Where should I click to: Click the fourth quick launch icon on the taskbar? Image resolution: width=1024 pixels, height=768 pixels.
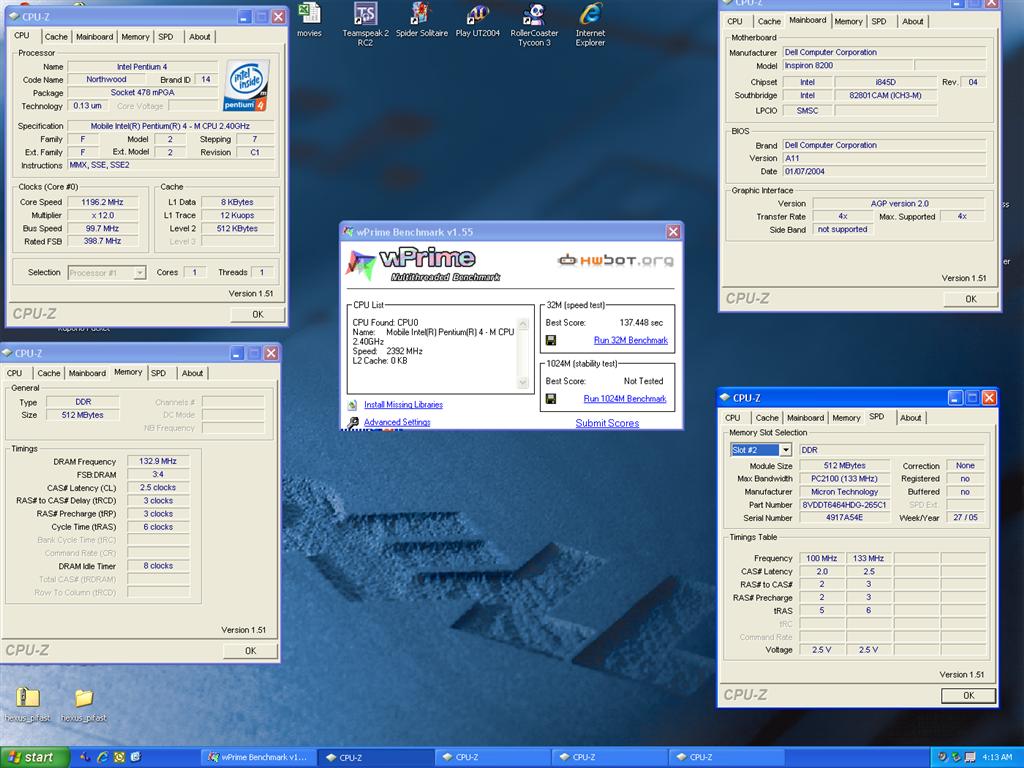(x=135, y=758)
